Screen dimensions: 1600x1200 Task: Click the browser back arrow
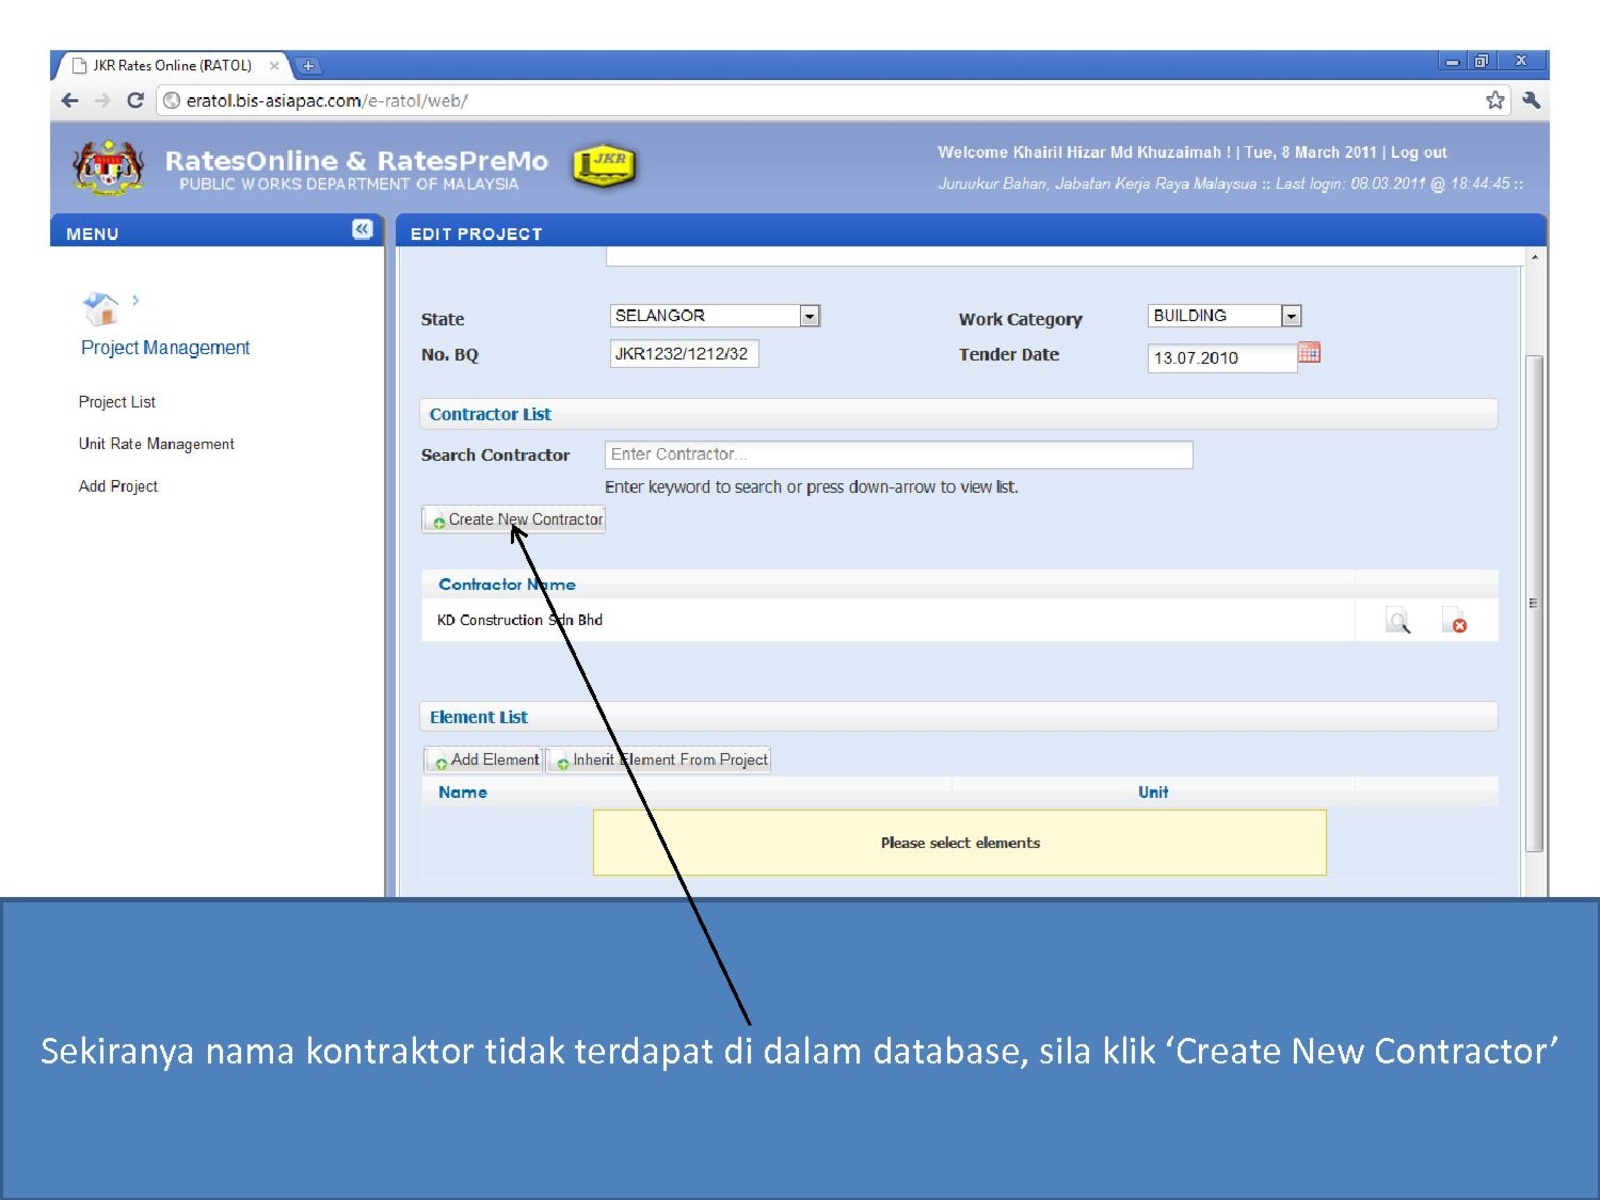[70, 101]
